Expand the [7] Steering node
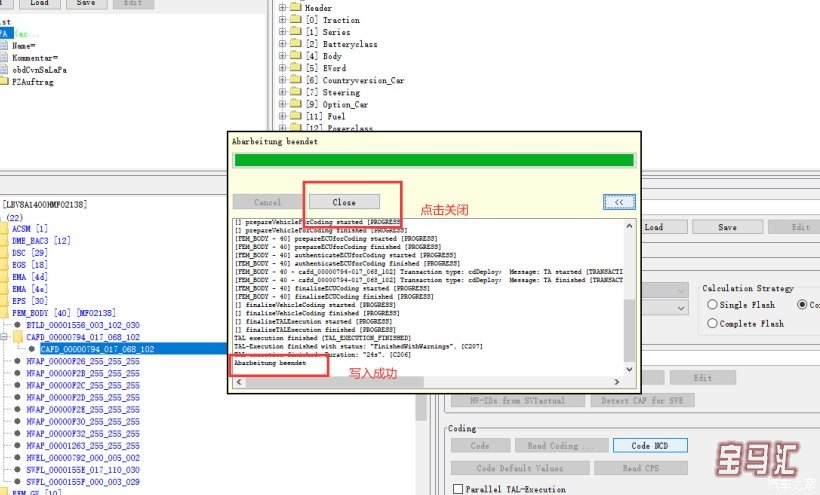 282,92
